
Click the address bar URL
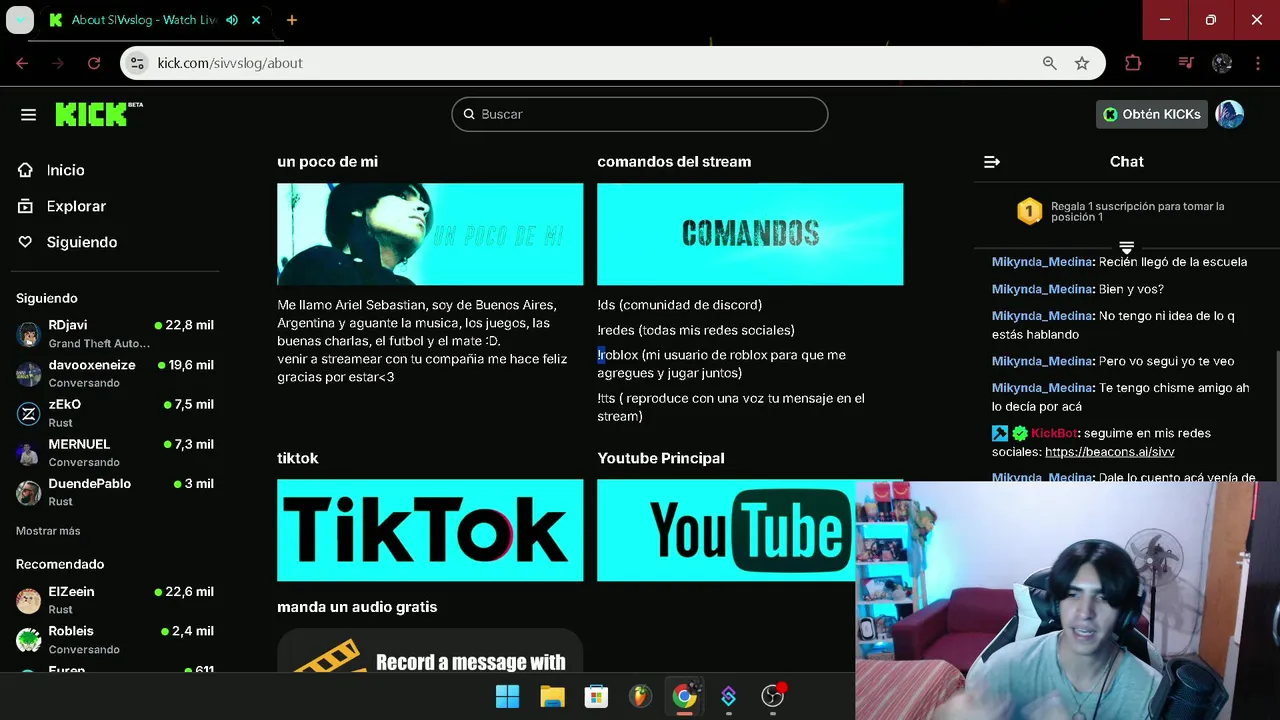pyautogui.click(x=230, y=63)
